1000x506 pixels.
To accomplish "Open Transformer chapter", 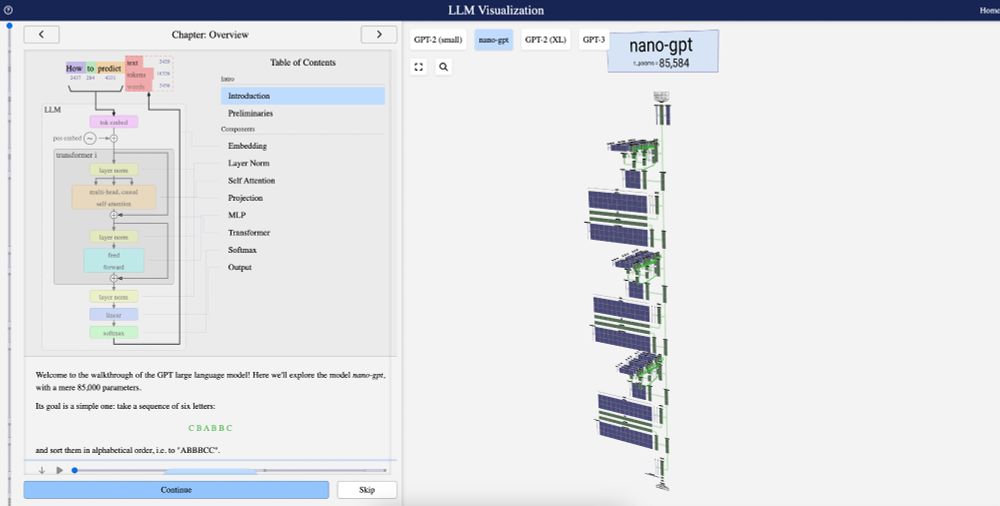I will (x=249, y=232).
